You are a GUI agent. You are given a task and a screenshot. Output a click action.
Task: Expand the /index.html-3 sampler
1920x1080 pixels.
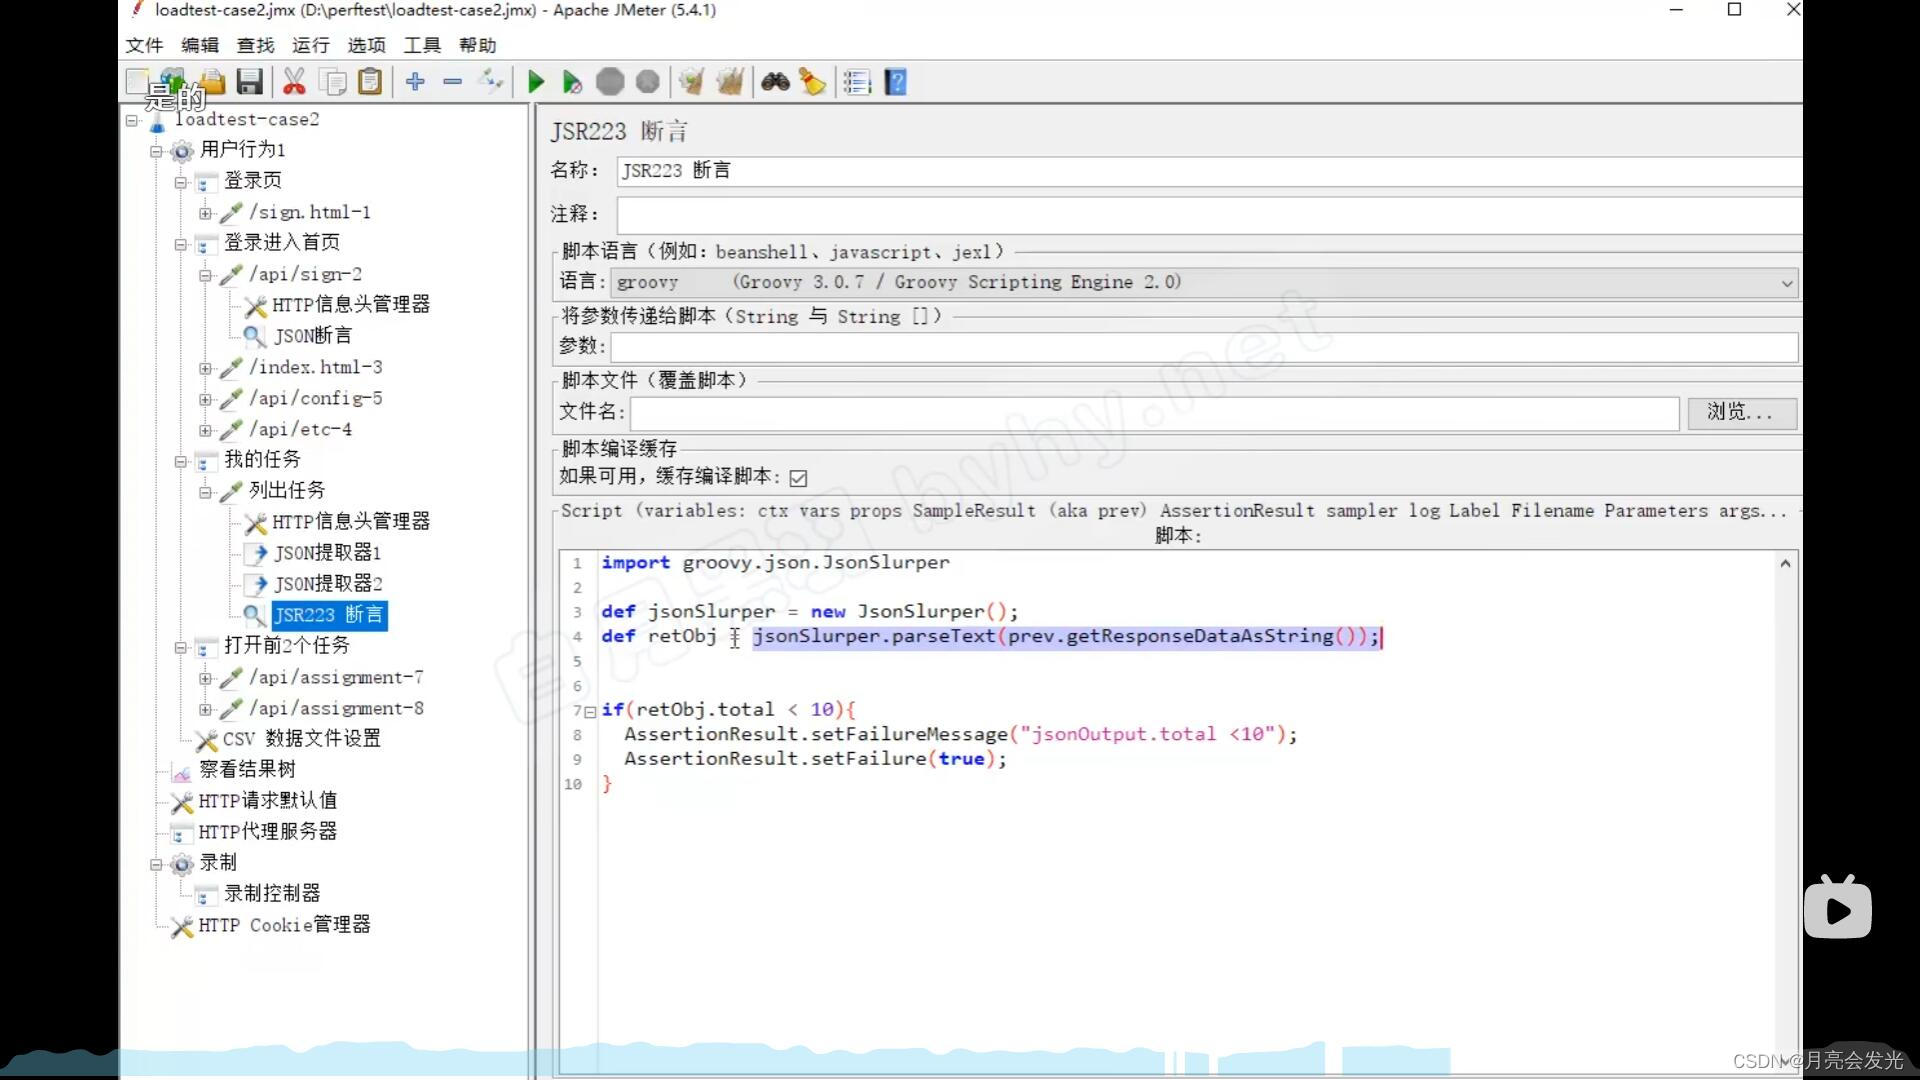point(205,368)
